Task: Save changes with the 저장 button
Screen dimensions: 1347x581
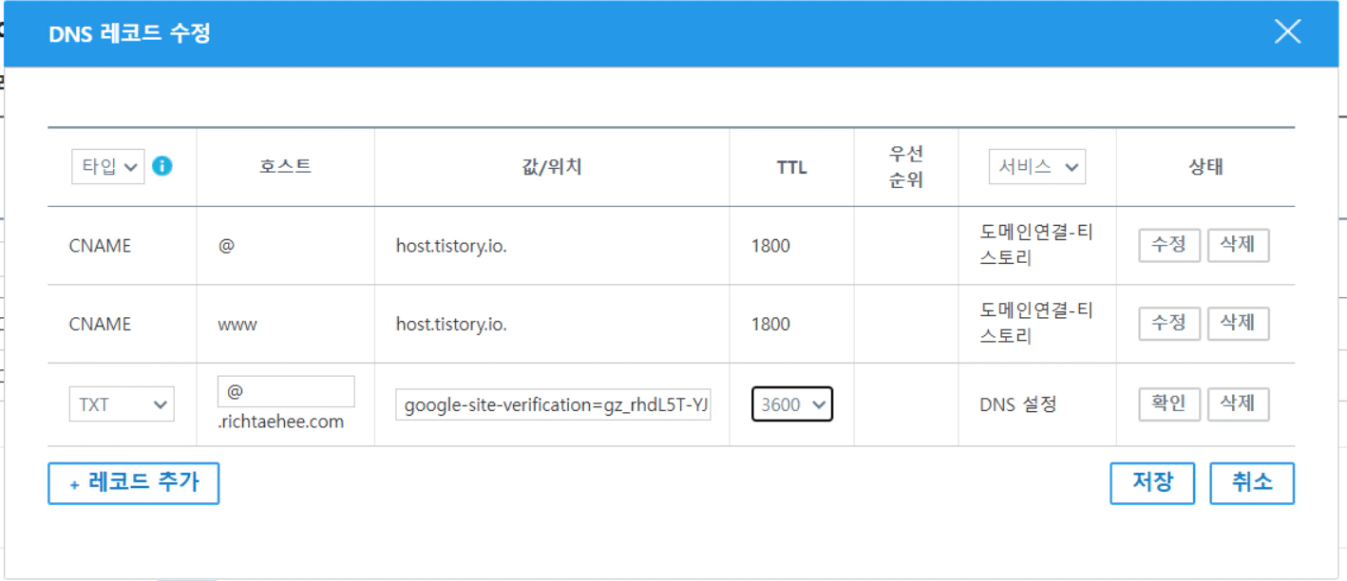Action: click(1152, 483)
